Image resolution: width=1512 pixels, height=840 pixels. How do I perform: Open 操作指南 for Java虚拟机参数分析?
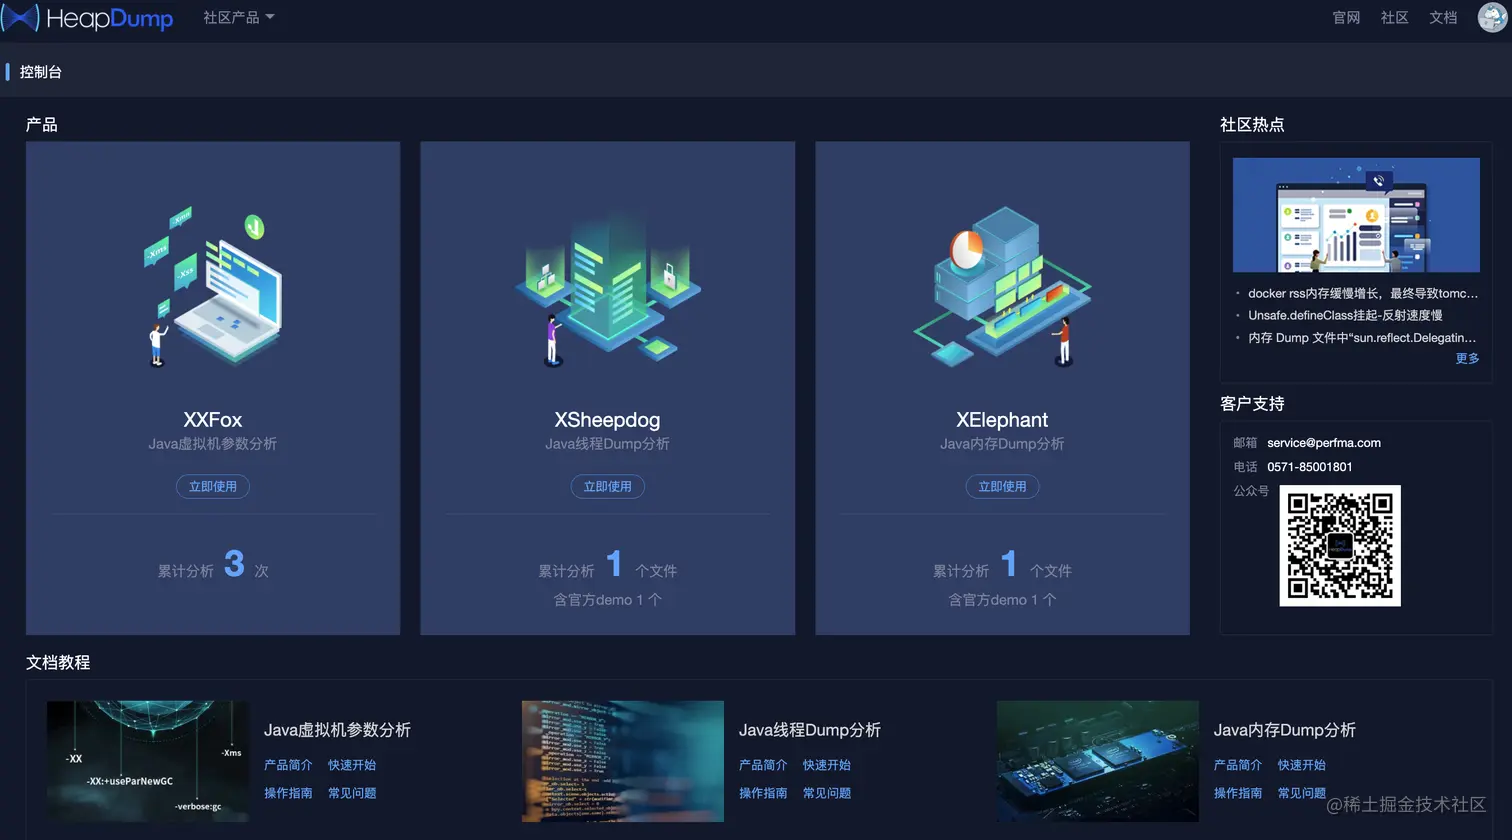[x=288, y=793]
